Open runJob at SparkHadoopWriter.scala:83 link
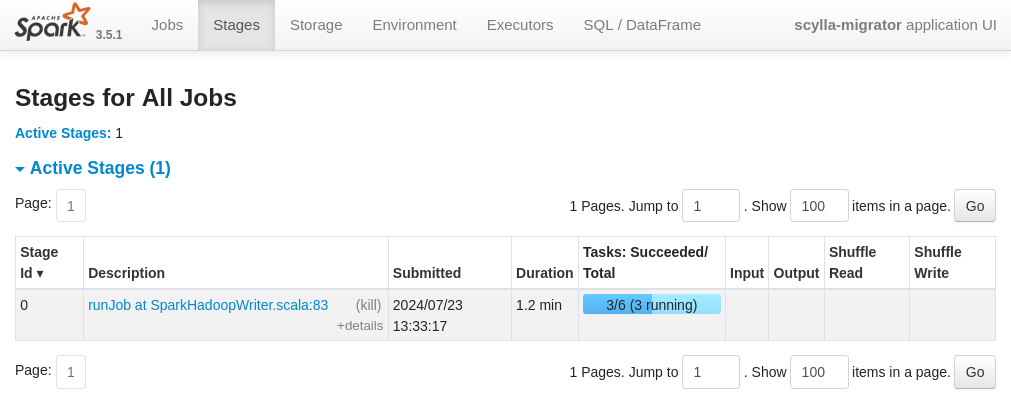This screenshot has height=405, width=1011. (x=208, y=305)
